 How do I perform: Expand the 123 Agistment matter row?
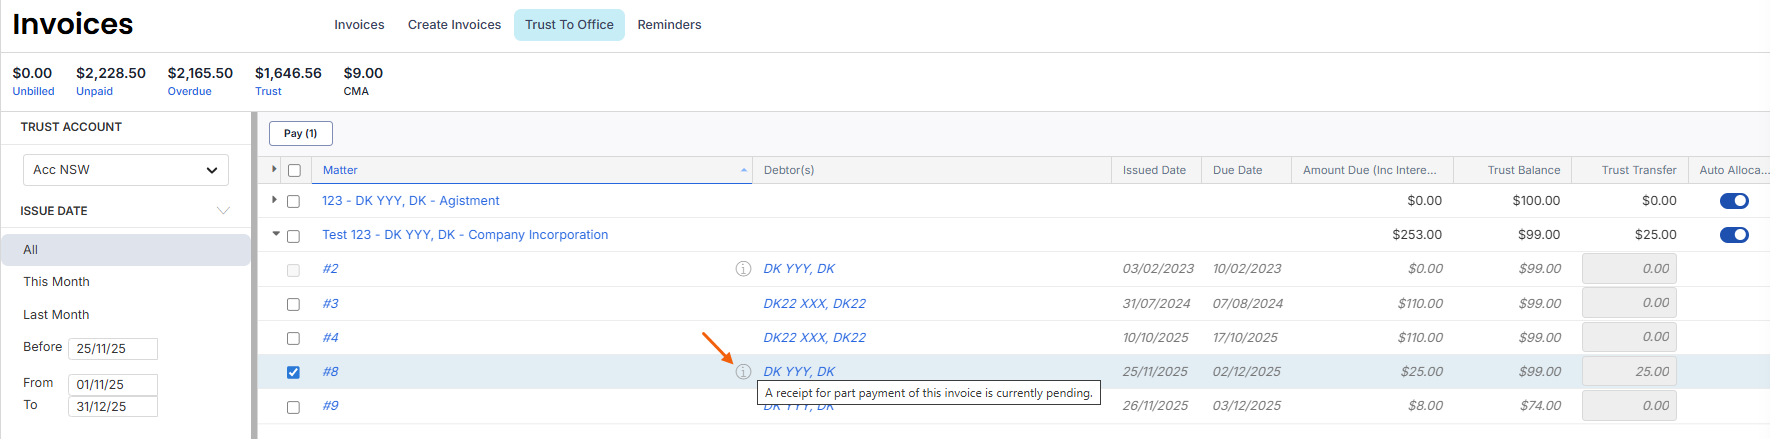(x=275, y=200)
